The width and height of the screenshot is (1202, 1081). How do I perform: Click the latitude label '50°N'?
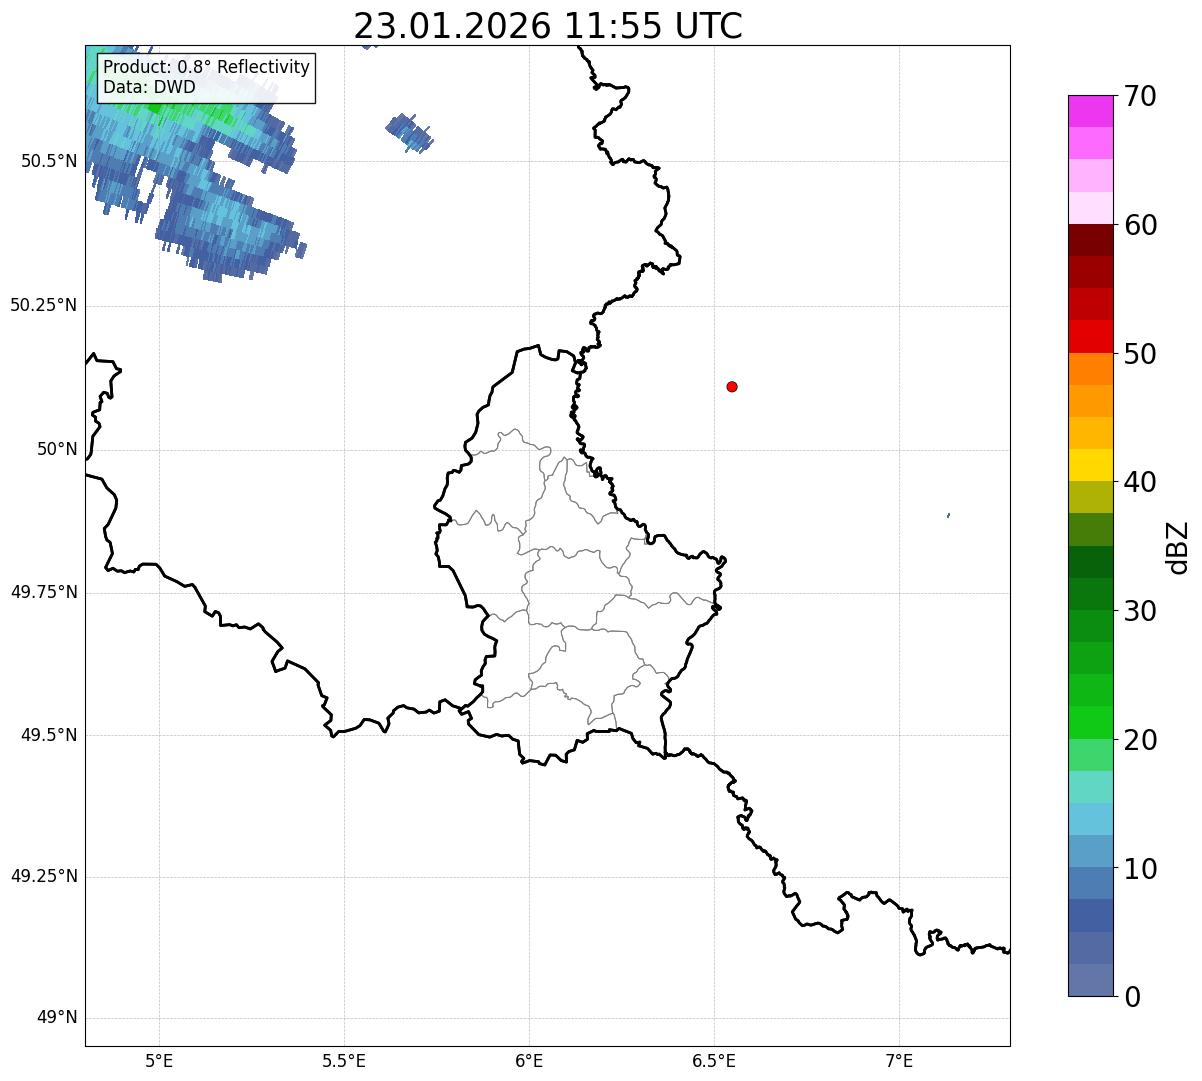click(x=57, y=450)
